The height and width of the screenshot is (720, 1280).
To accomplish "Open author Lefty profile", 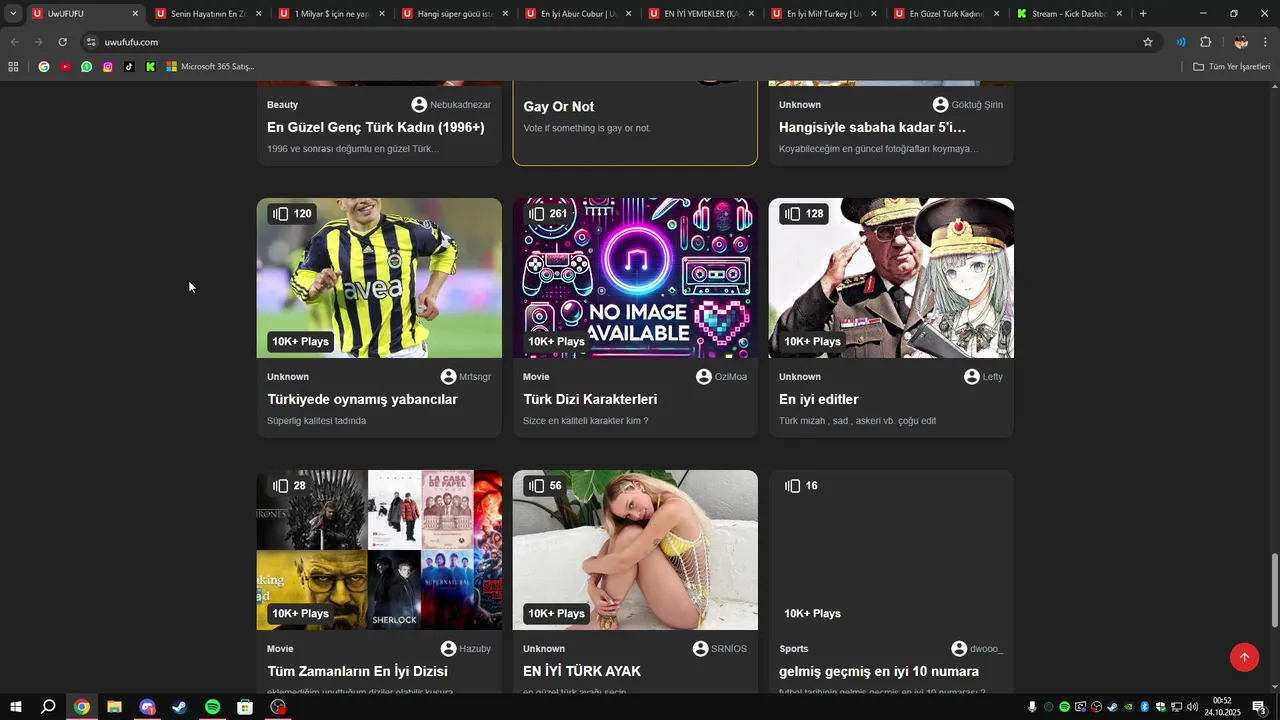I will (x=983, y=377).
